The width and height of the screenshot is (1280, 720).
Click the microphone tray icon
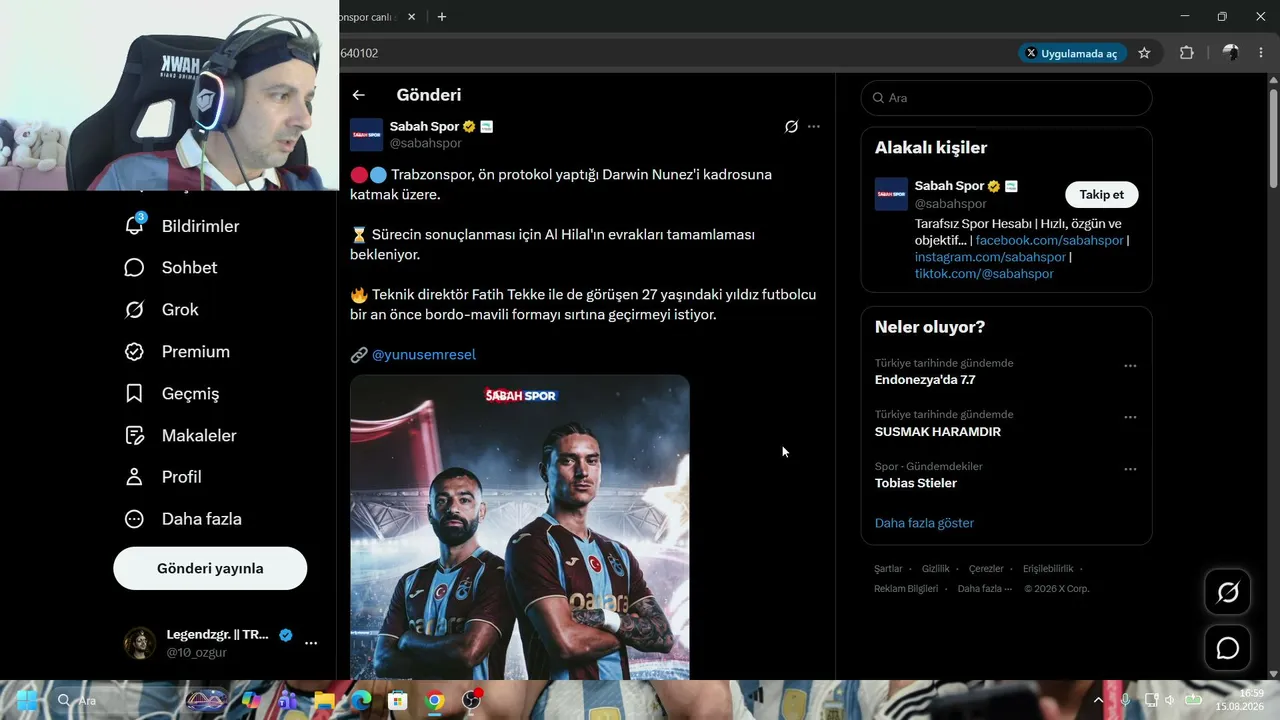pyautogui.click(x=1126, y=700)
